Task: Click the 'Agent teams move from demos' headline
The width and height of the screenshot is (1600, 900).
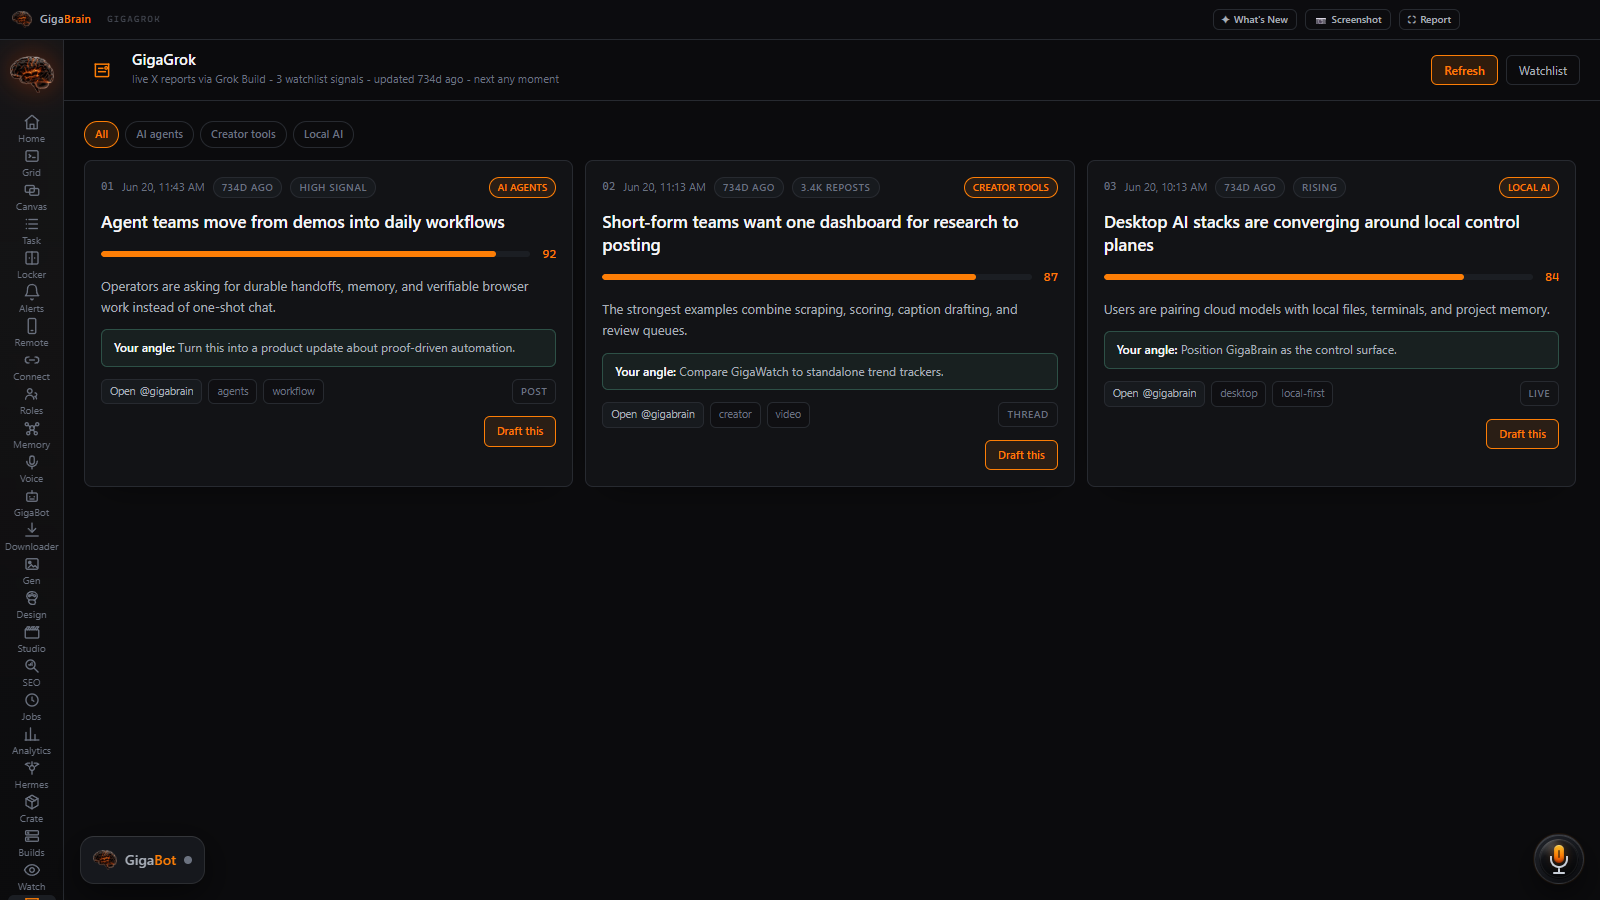Action: coord(303,222)
